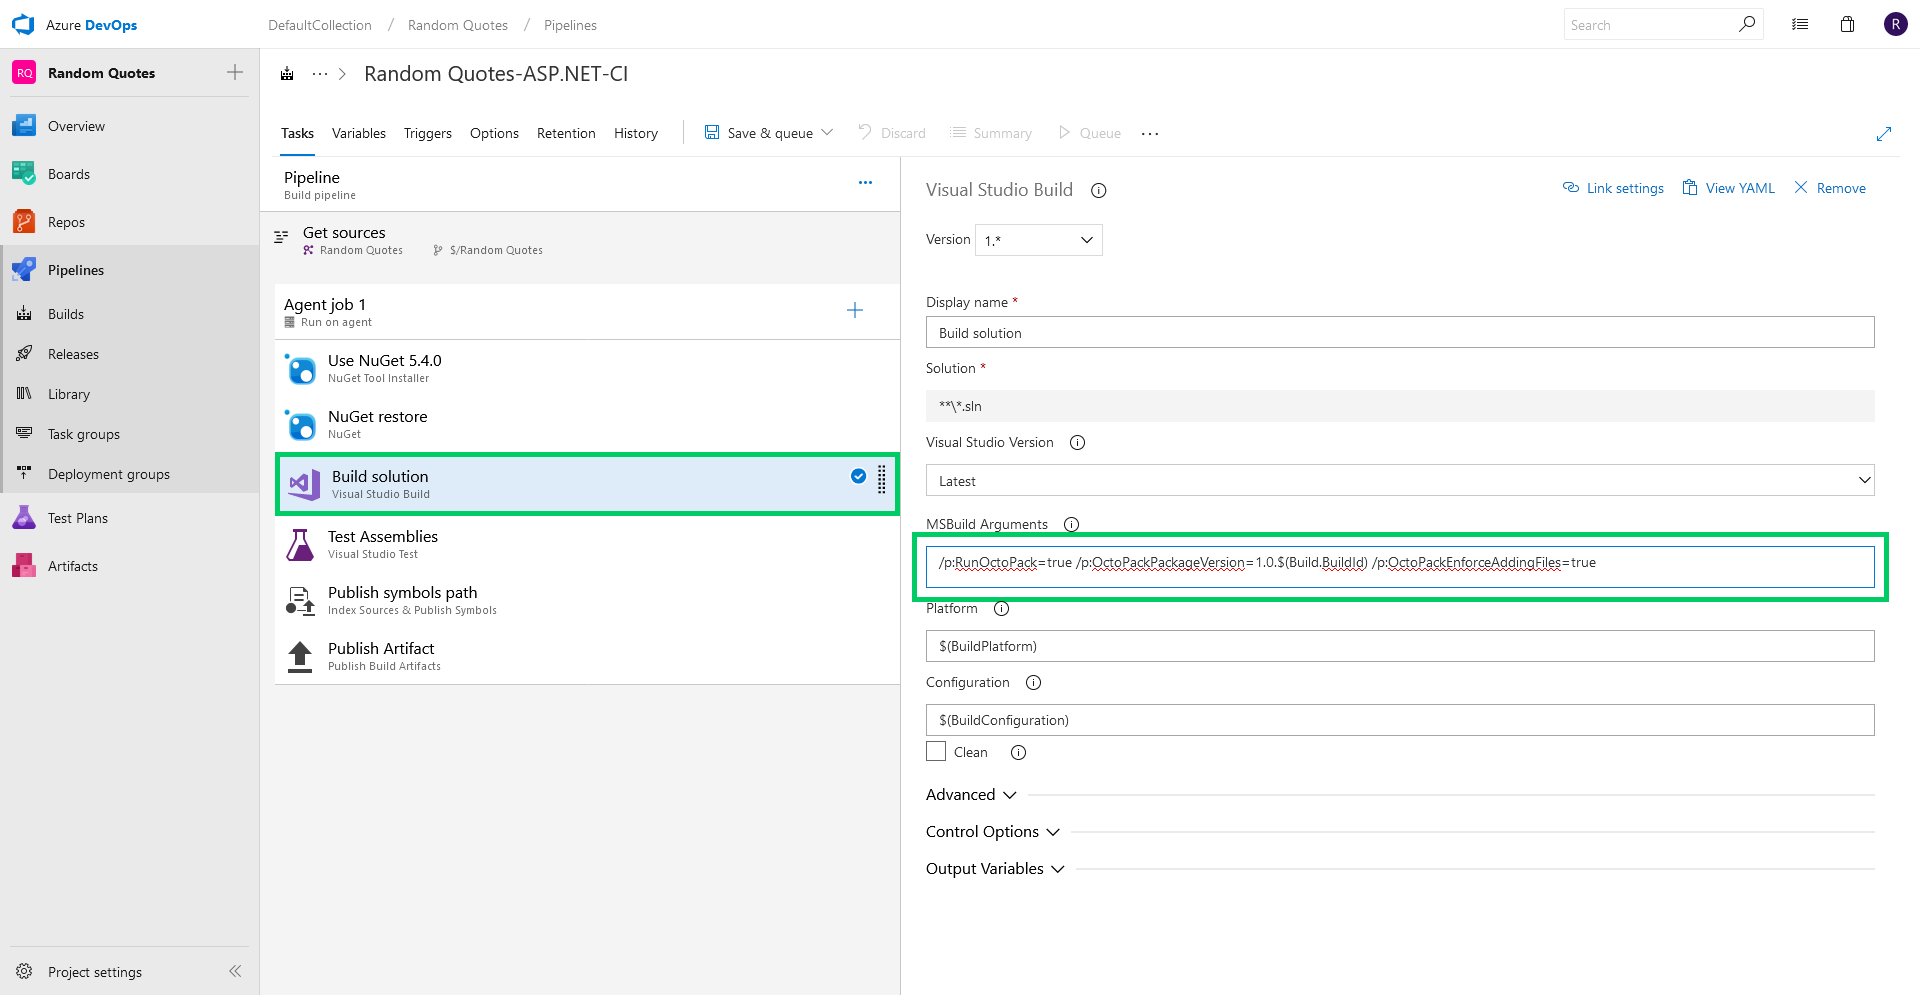Viewport: 1920px width, 995px height.
Task: Click the Azure DevOps logo icon
Action: pyautogui.click(x=23, y=24)
